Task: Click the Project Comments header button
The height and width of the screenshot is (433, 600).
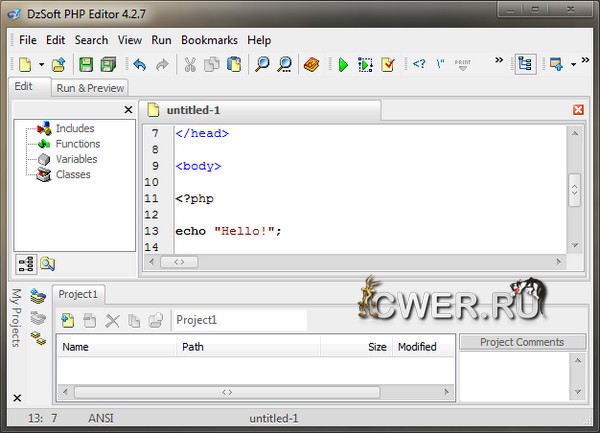Action: coord(520,342)
